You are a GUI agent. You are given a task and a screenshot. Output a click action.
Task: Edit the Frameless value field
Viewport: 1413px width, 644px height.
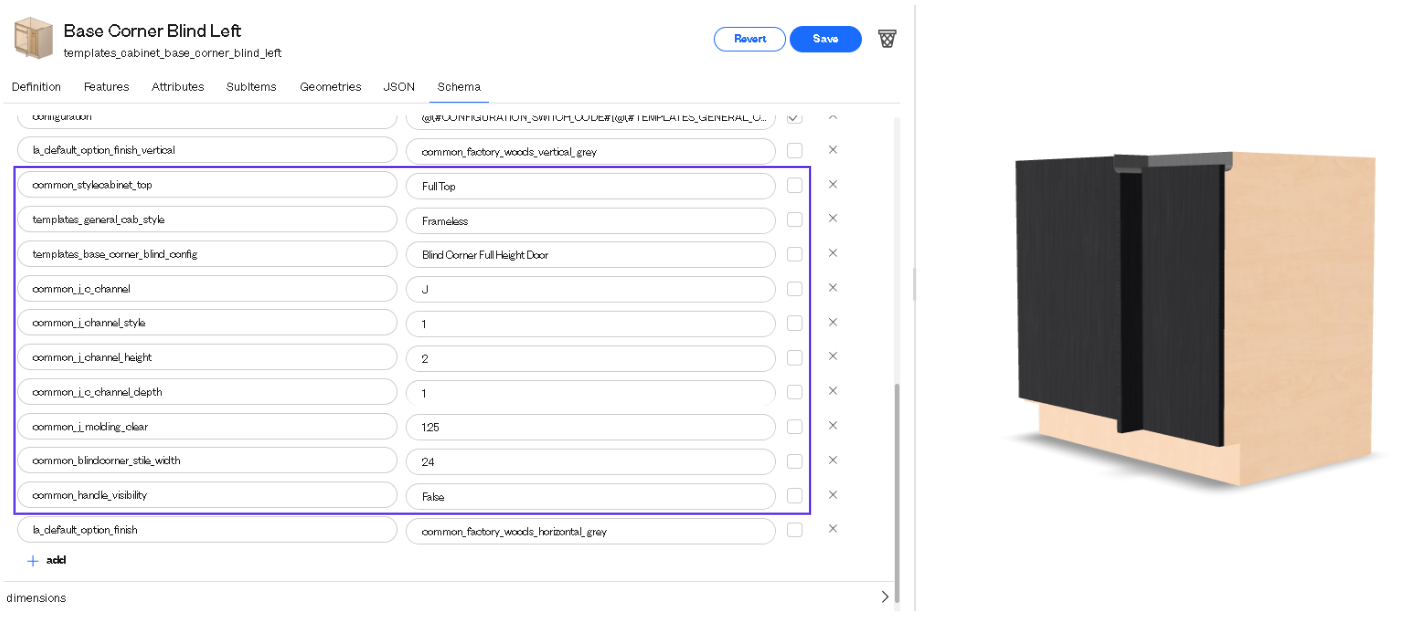click(591, 220)
